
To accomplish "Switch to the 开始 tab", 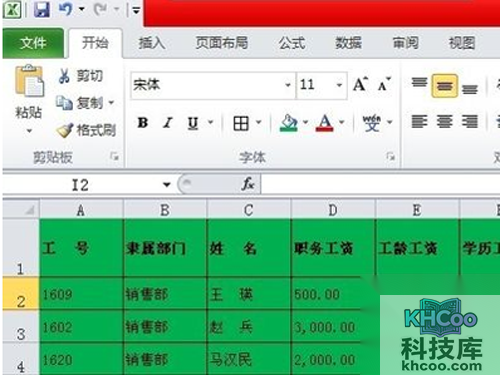I will [x=95, y=43].
